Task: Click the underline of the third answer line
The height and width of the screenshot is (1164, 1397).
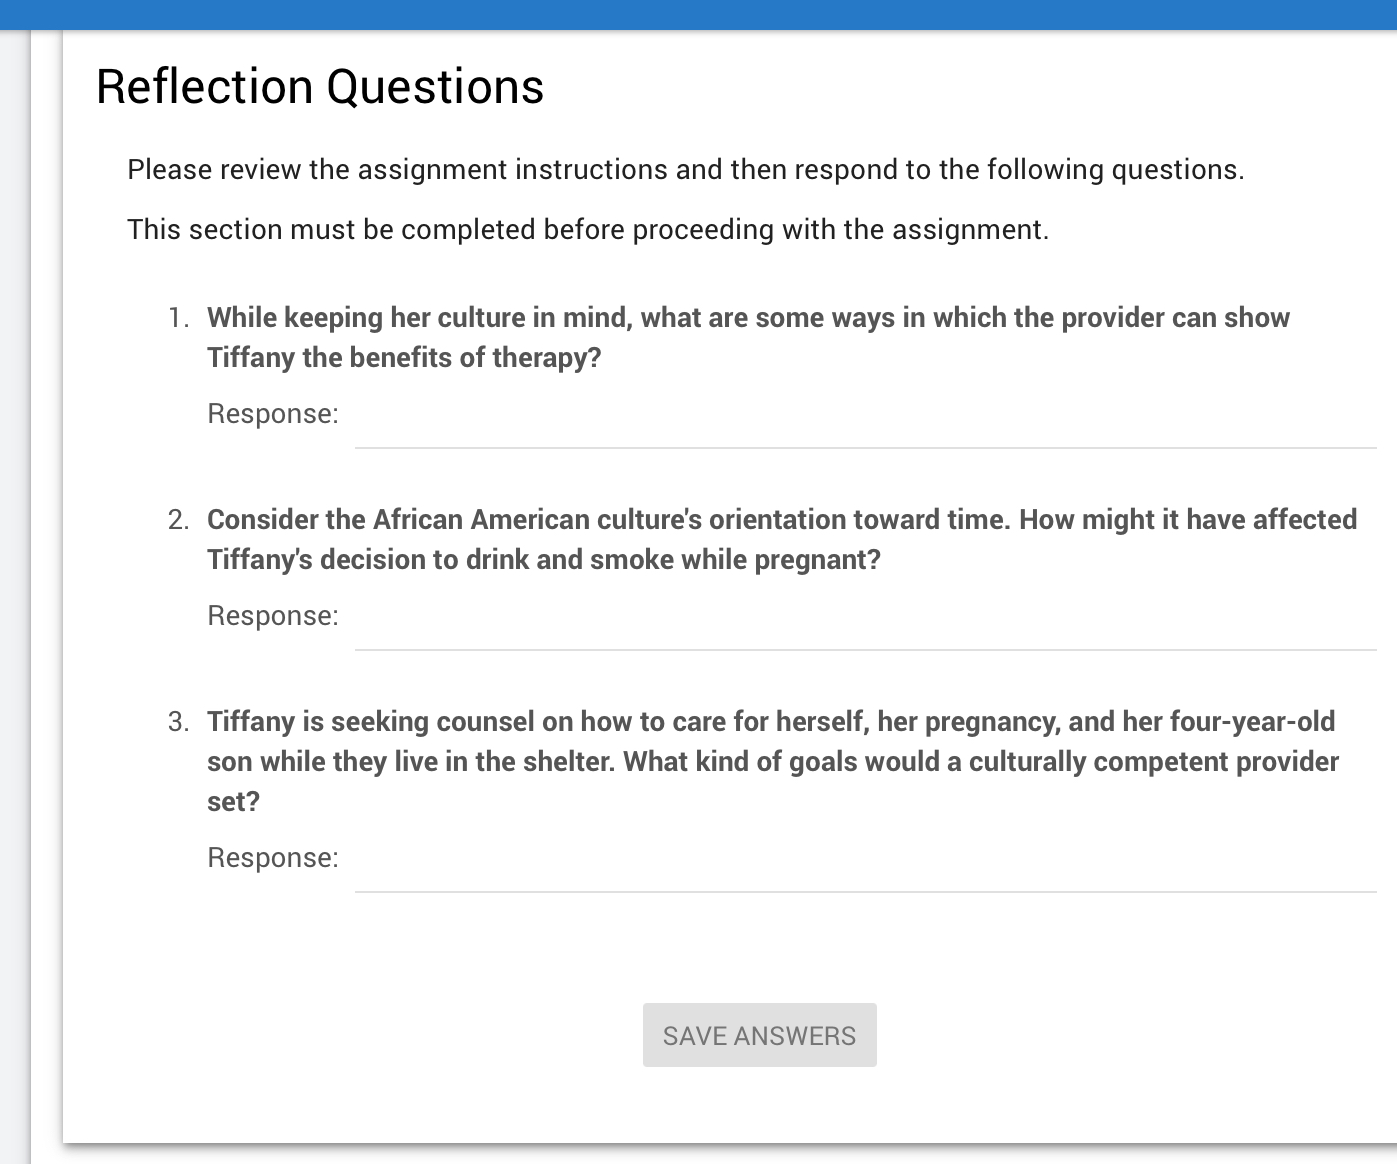Action: (865, 890)
